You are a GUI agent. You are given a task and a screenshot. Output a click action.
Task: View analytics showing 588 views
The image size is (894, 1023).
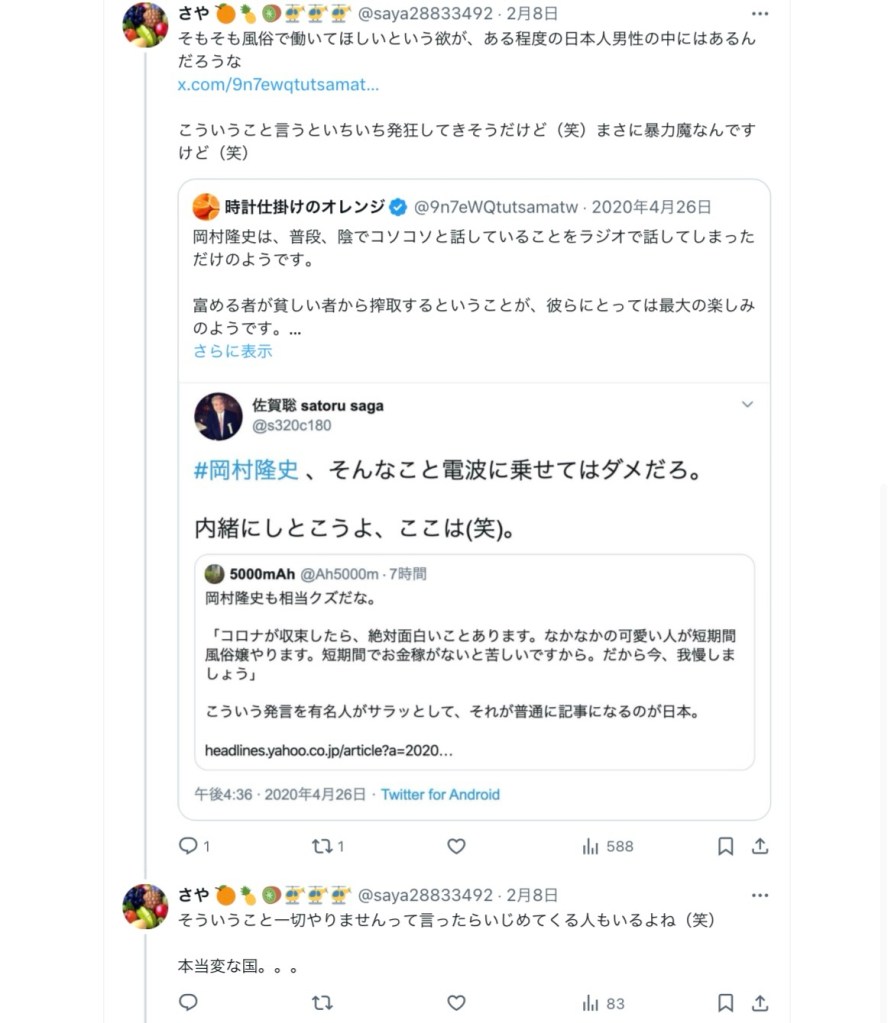607,846
